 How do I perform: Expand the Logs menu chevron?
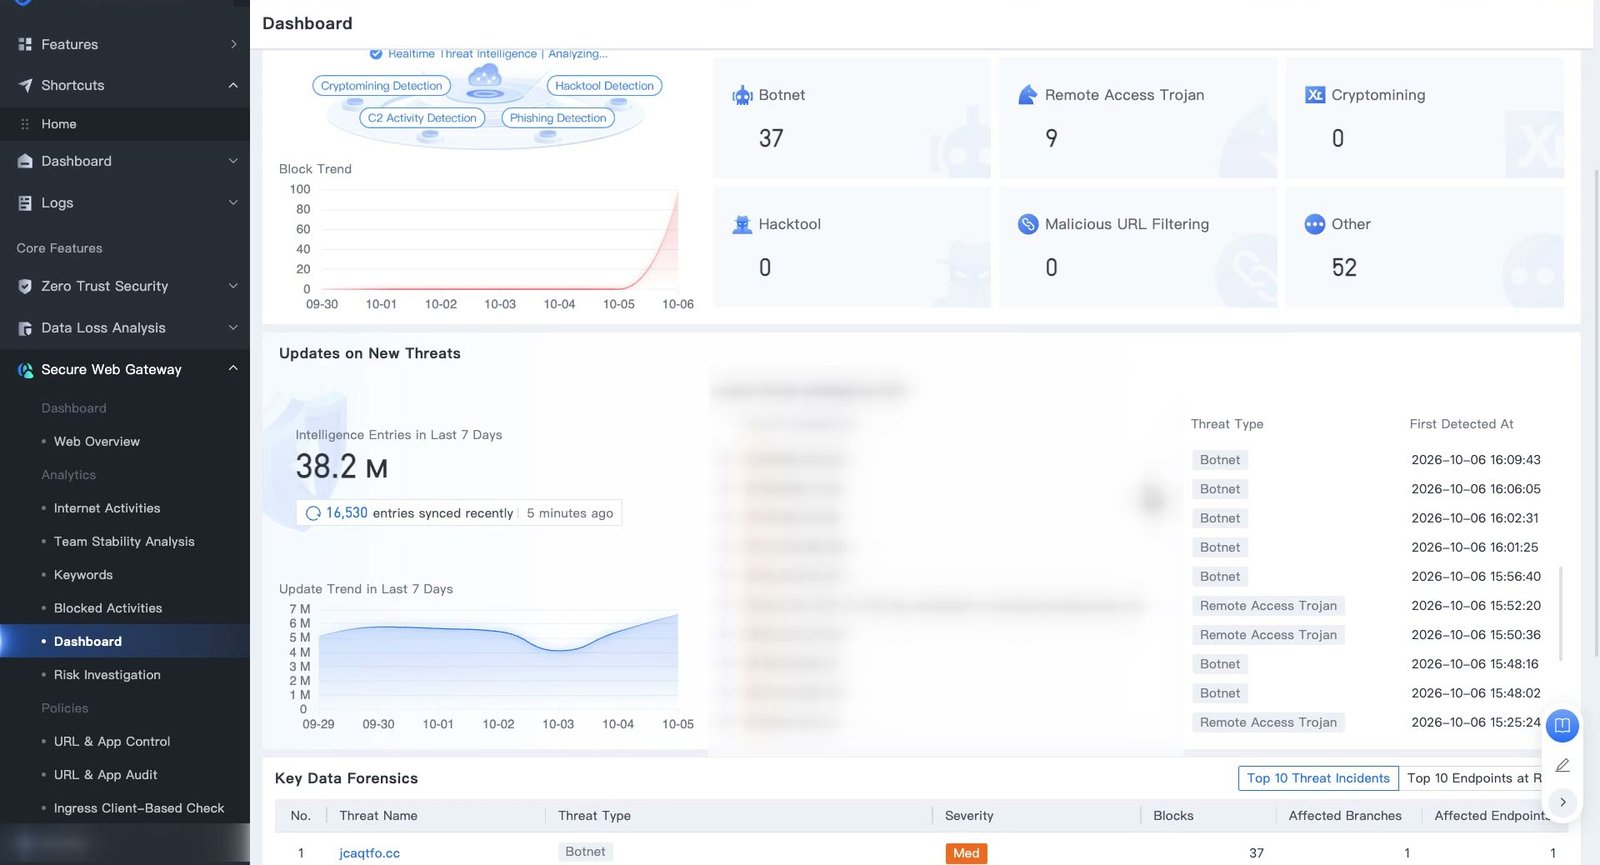pos(233,203)
